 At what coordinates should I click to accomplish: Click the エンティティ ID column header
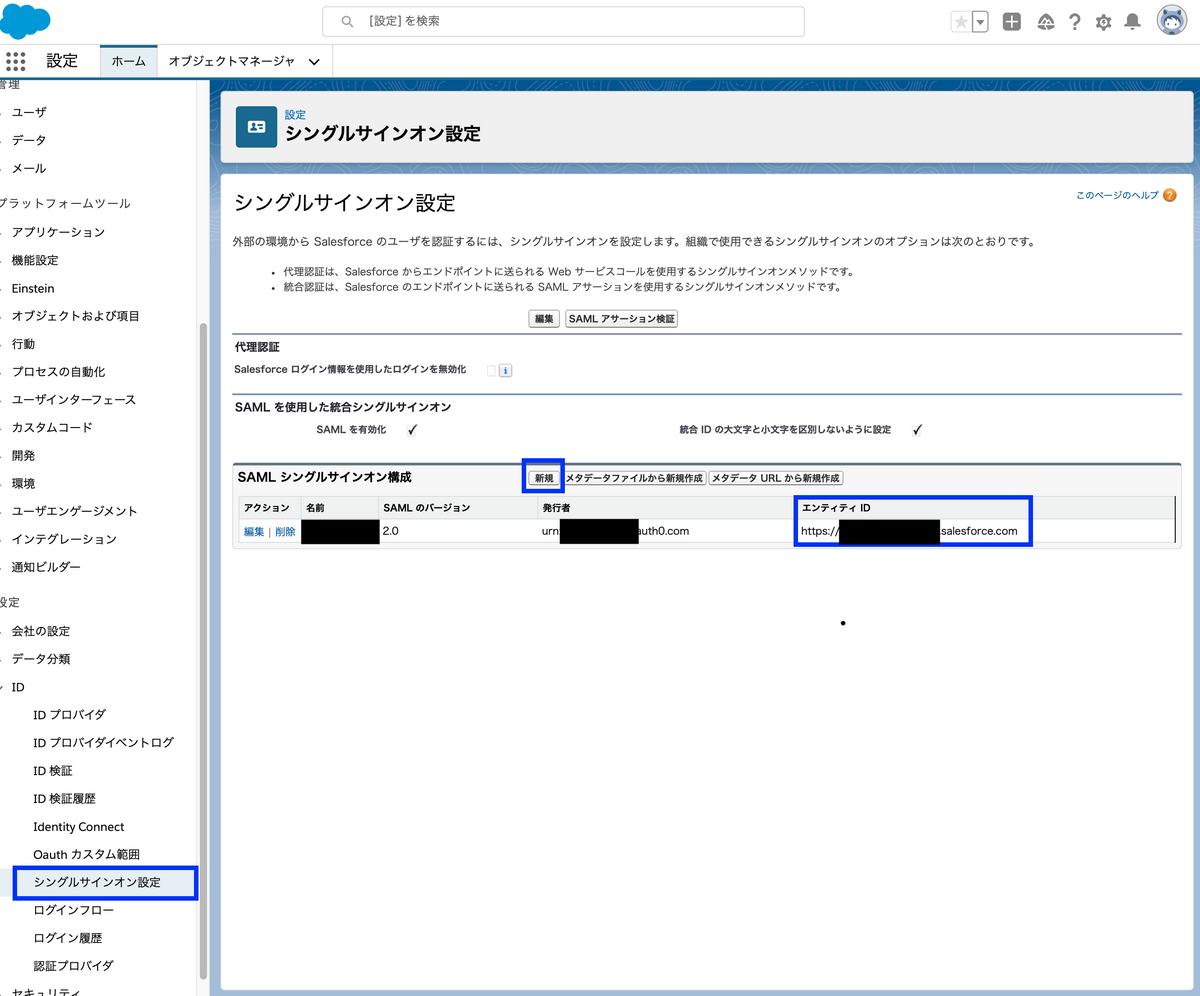[x=836, y=508]
